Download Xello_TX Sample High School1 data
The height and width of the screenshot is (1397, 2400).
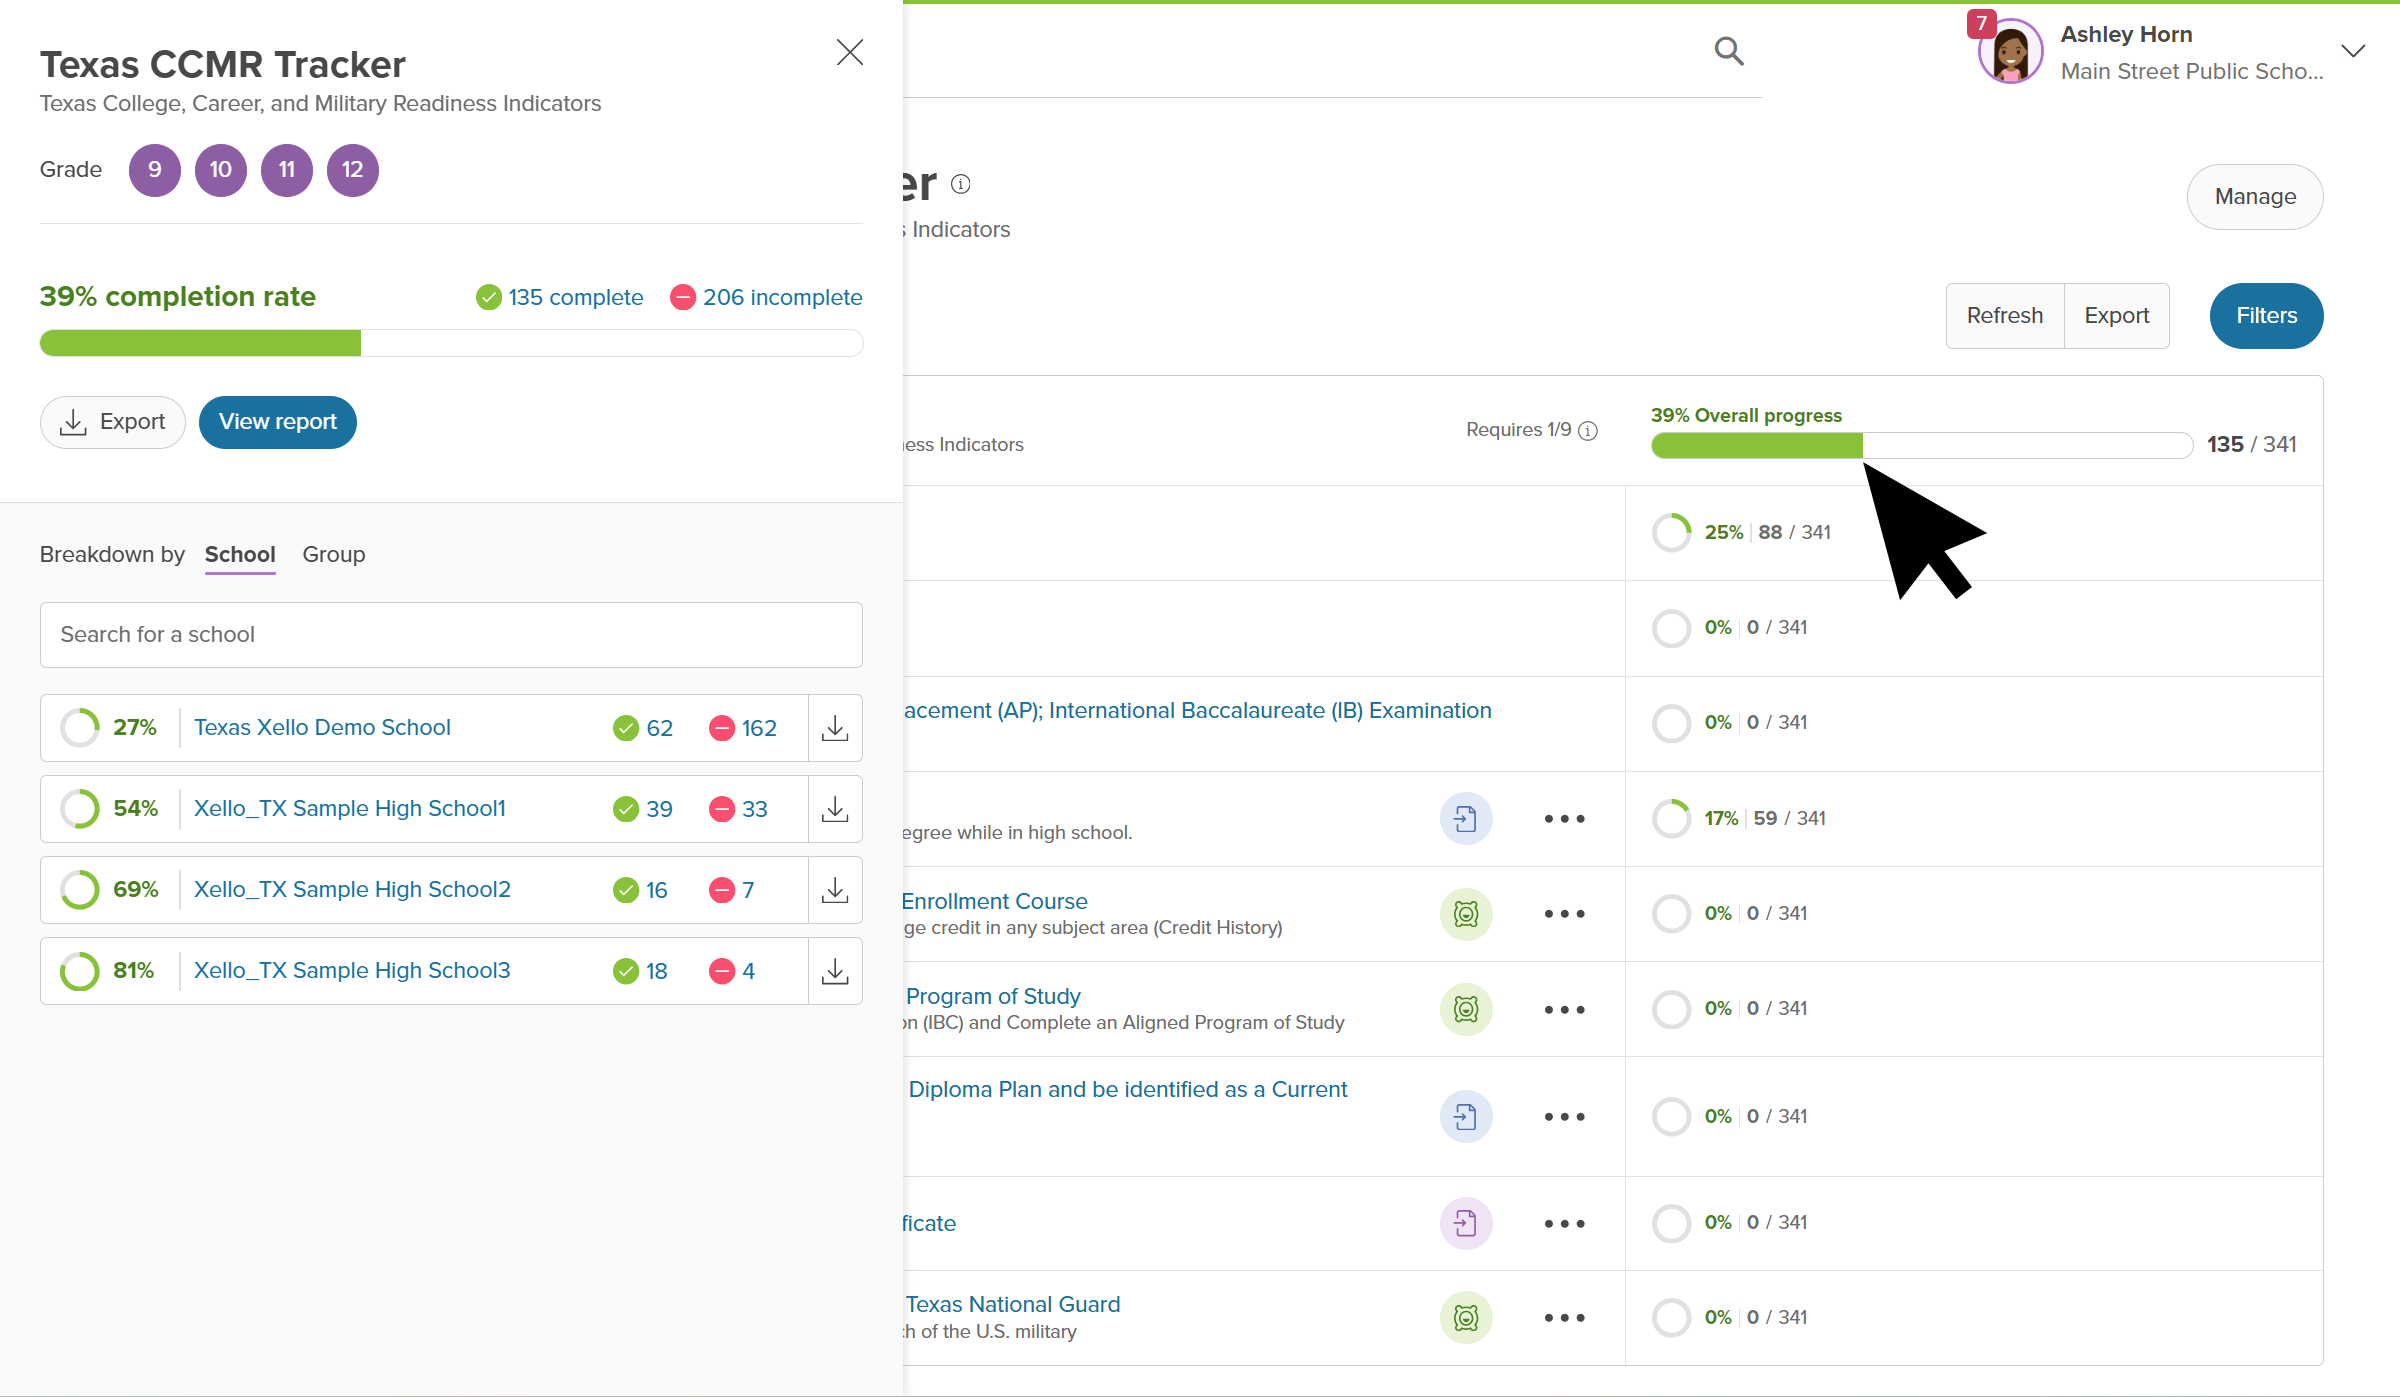point(835,809)
